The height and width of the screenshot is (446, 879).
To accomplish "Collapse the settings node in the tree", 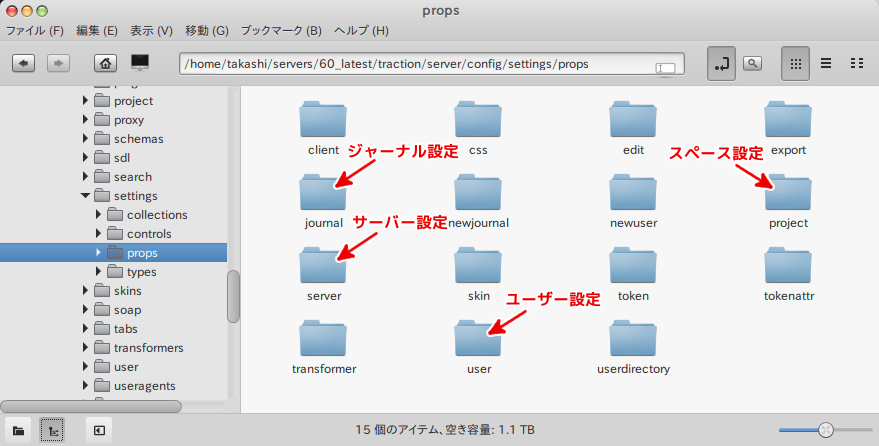I will point(85,196).
